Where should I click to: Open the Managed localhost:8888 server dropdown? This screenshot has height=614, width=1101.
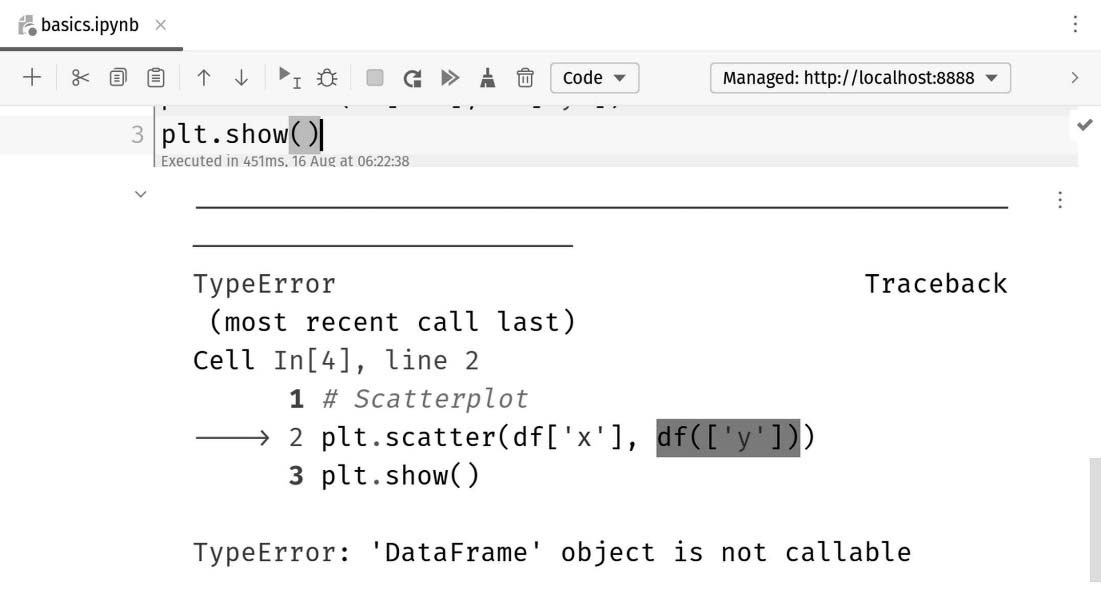(858, 77)
